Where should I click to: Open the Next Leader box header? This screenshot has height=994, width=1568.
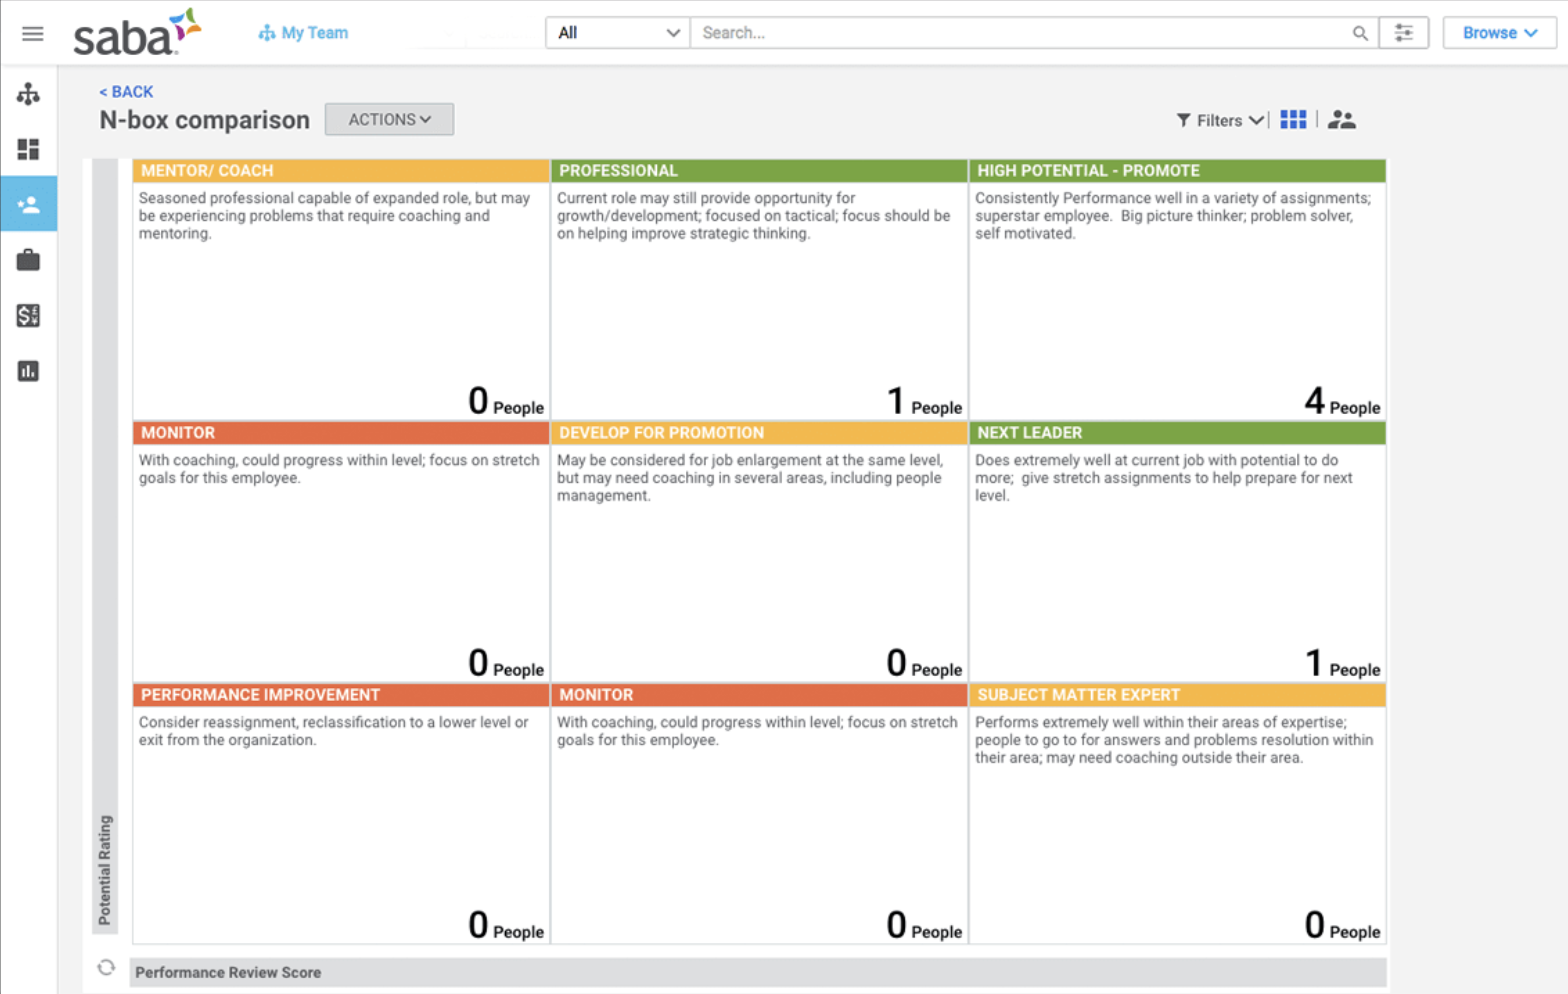click(x=1177, y=433)
